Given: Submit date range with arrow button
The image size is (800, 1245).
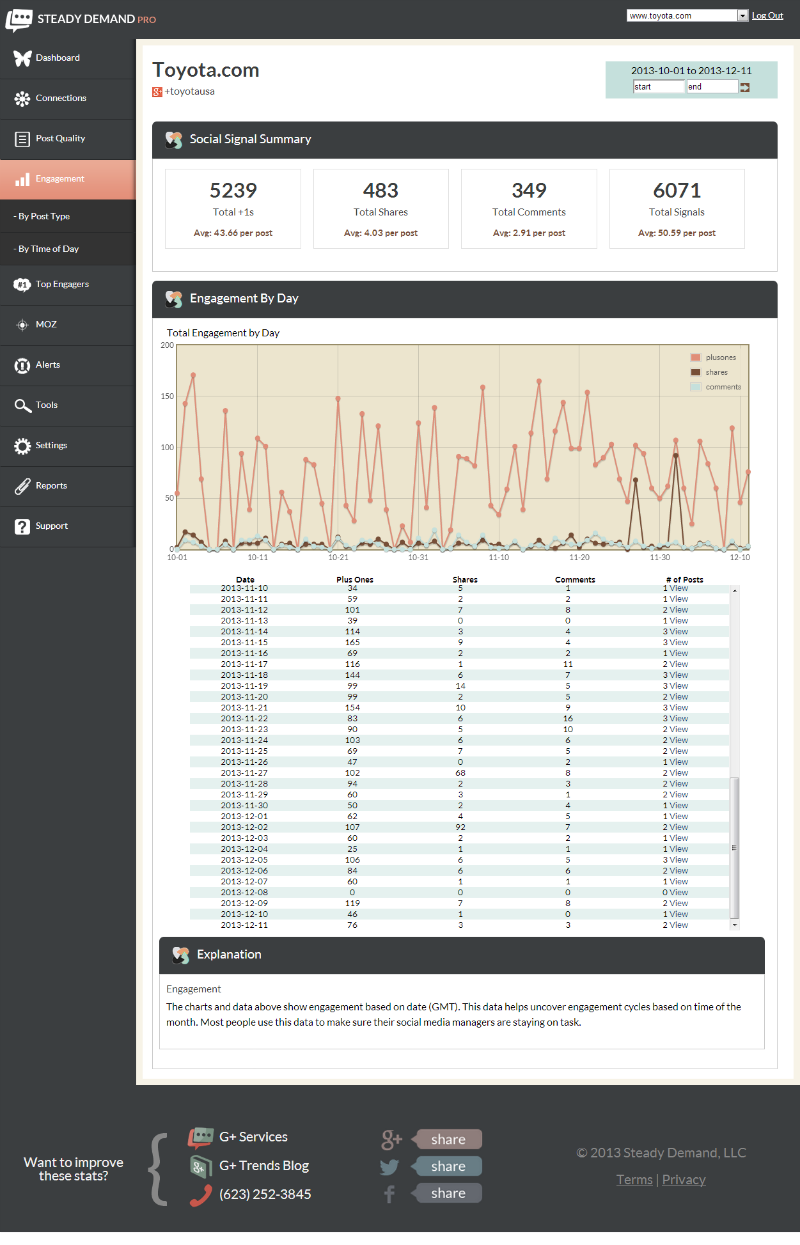Looking at the screenshot, I should point(745,87).
